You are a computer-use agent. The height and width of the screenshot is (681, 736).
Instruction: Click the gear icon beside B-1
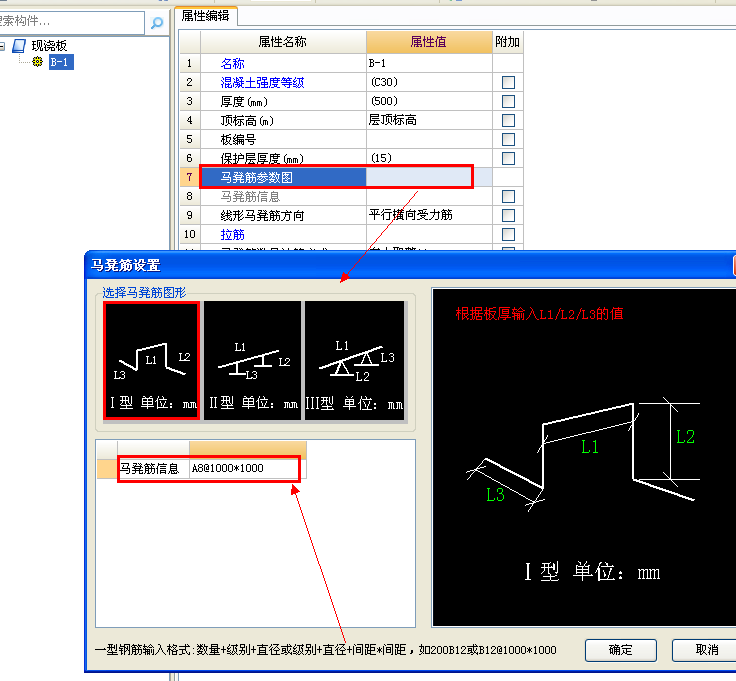38,61
